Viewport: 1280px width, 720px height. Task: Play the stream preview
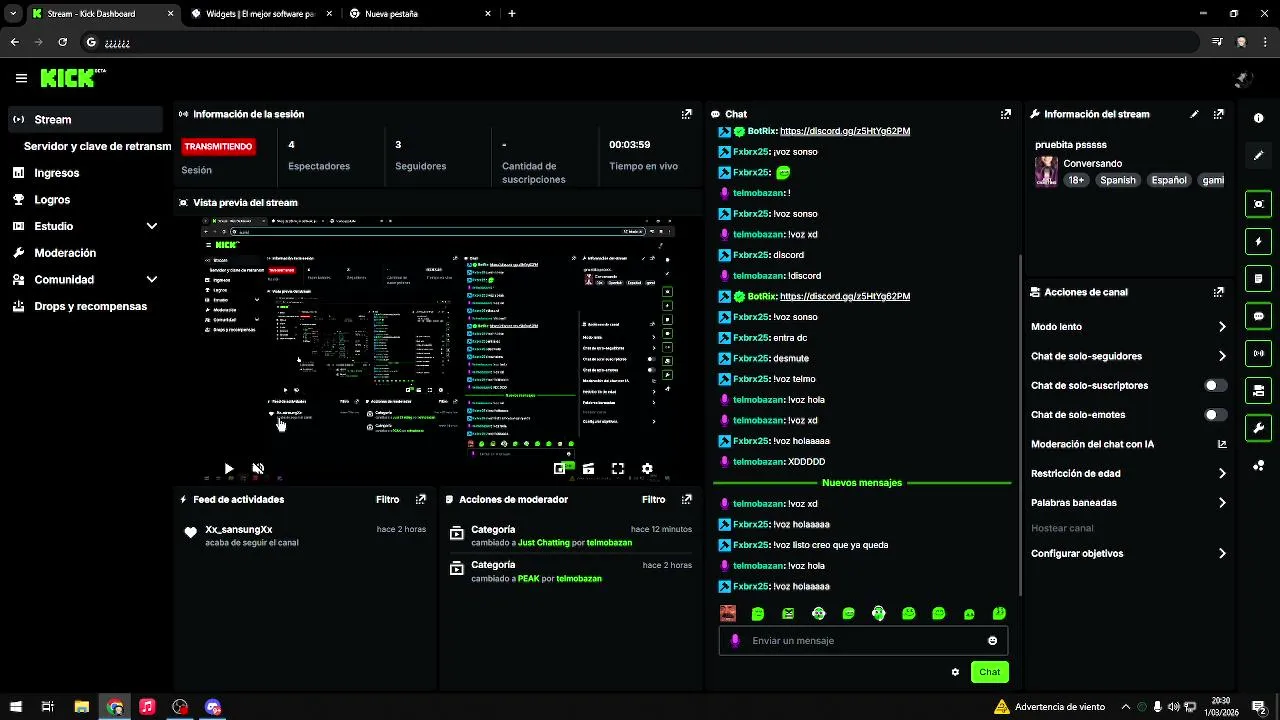[229, 468]
